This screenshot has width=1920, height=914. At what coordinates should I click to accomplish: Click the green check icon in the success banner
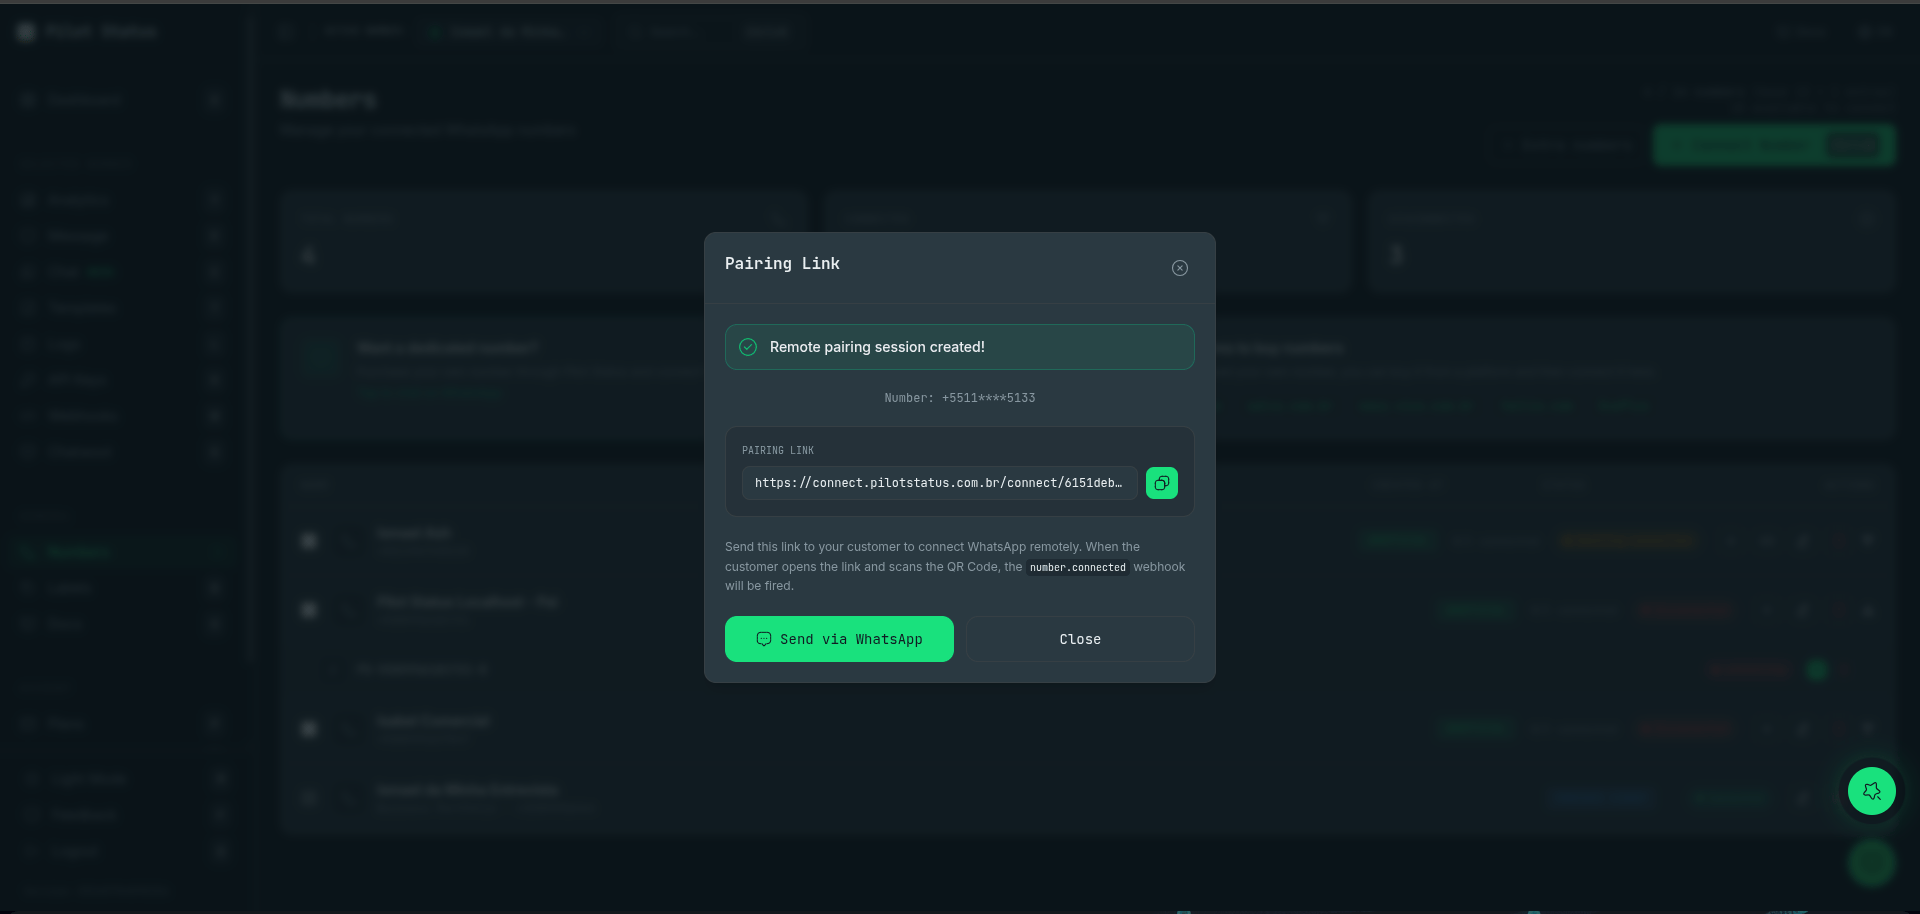click(748, 347)
